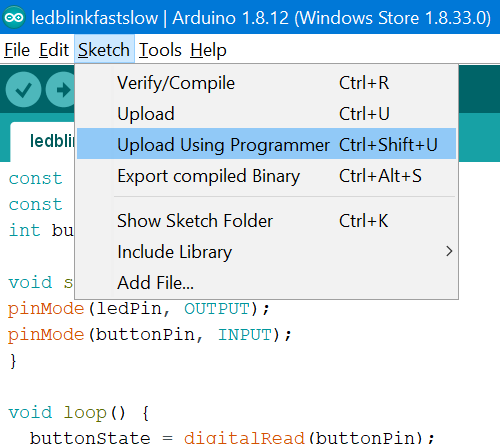Select Upload Using Programmer
500x444 pixels.
tap(266, 144)
